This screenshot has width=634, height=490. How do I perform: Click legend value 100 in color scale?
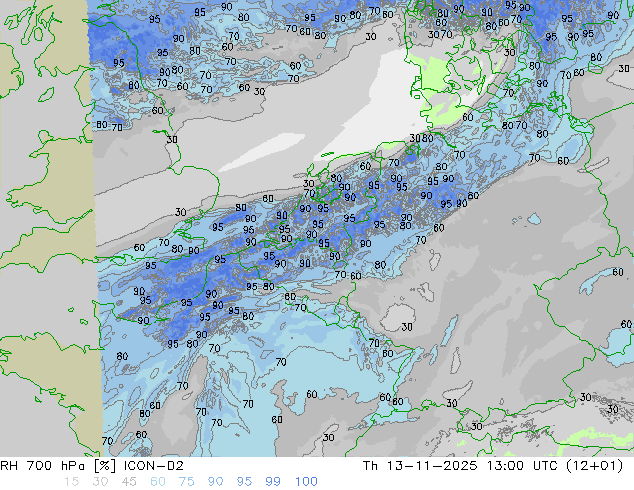click(x=306, y=482)
